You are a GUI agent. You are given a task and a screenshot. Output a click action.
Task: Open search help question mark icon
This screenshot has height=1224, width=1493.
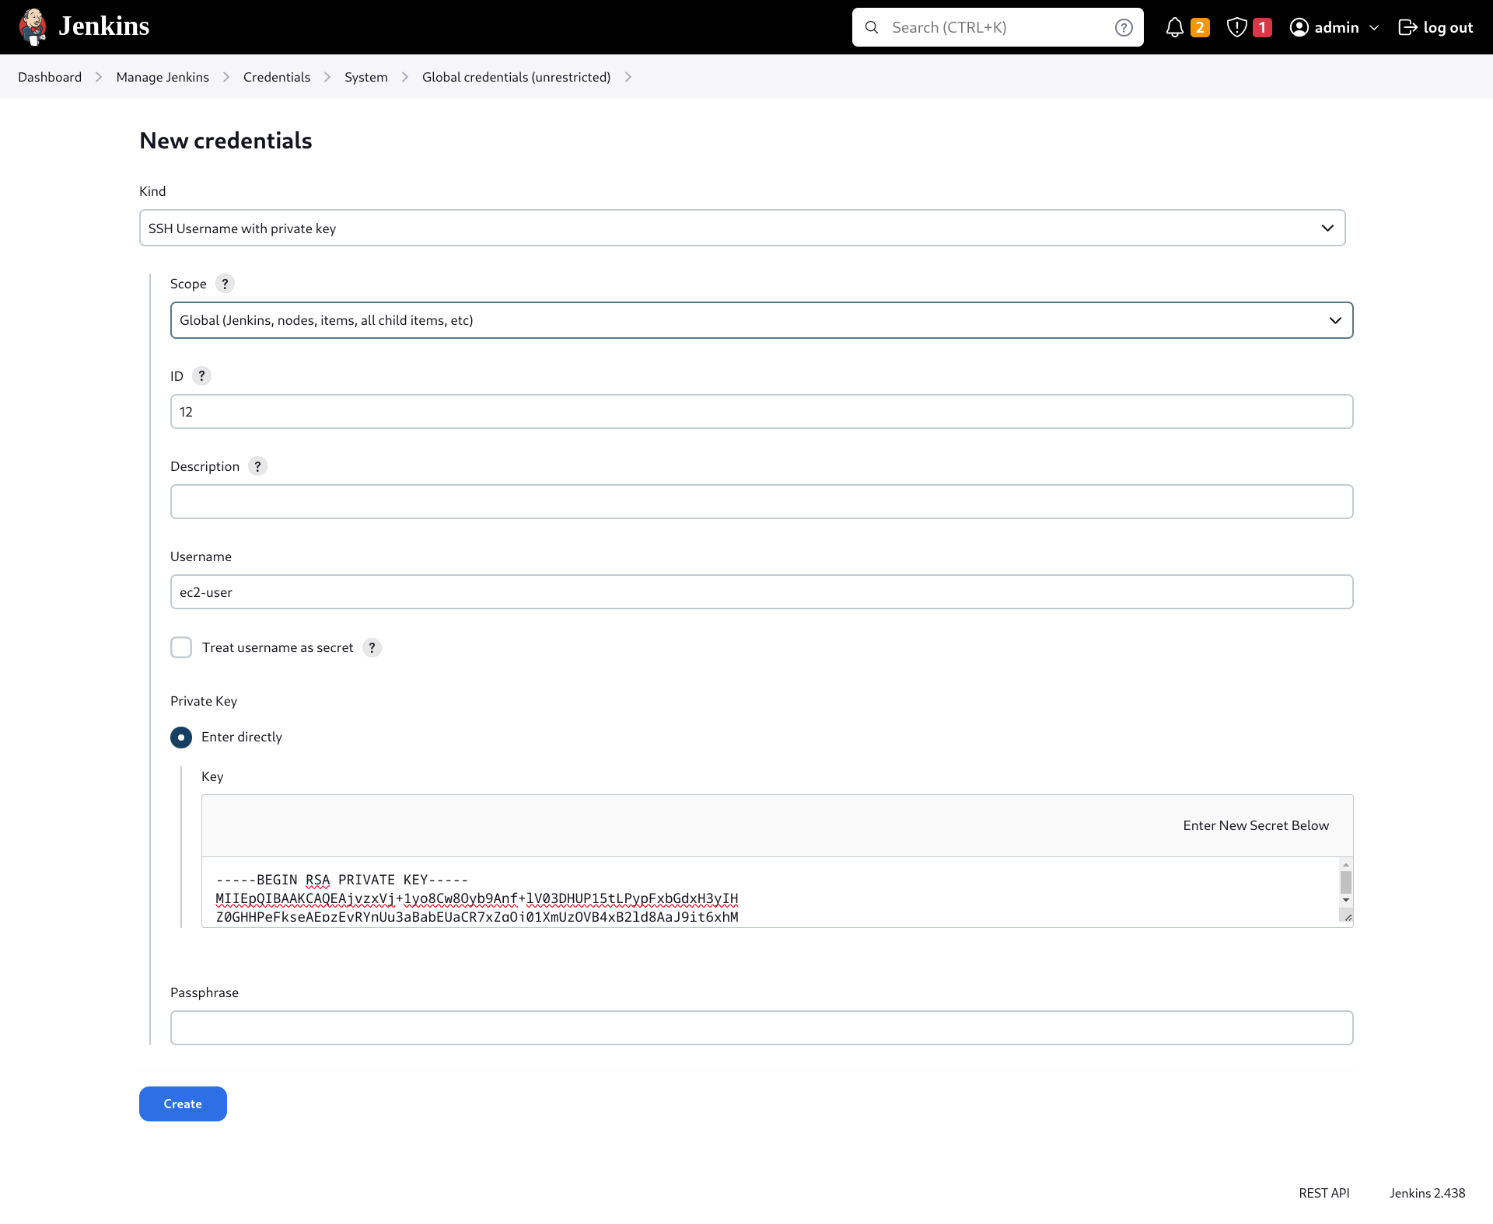pos(1124,28)
